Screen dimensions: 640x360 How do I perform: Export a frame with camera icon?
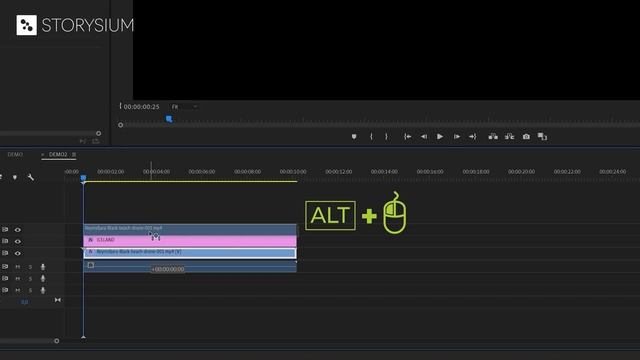click(x=526, y=137)
